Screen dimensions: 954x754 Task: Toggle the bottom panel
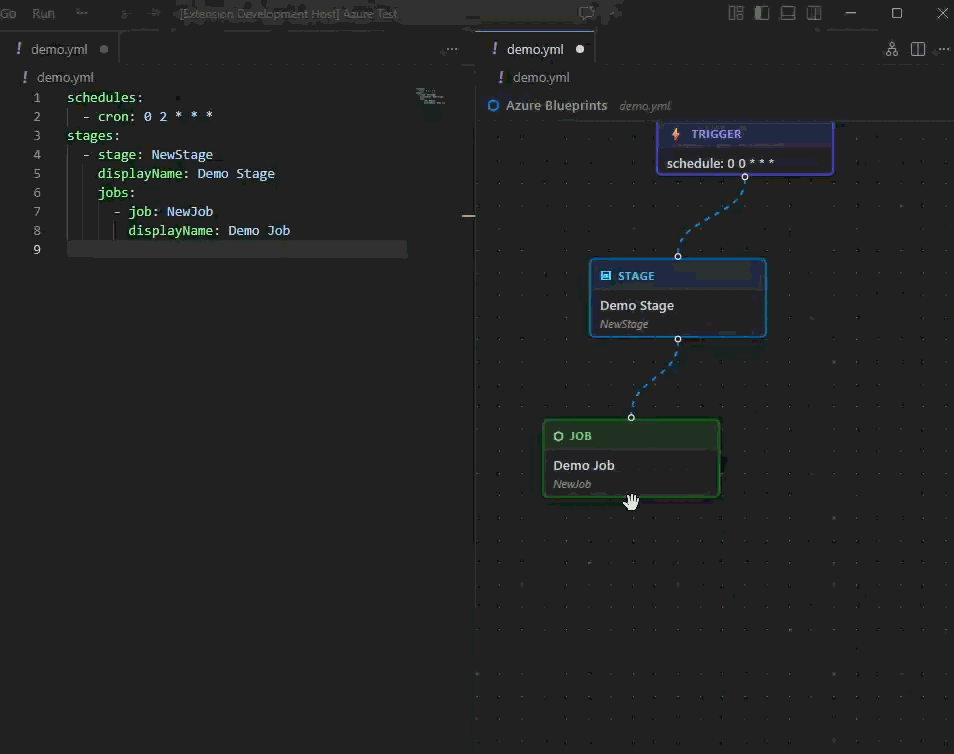pyautogui.click(x=788, y=13)
